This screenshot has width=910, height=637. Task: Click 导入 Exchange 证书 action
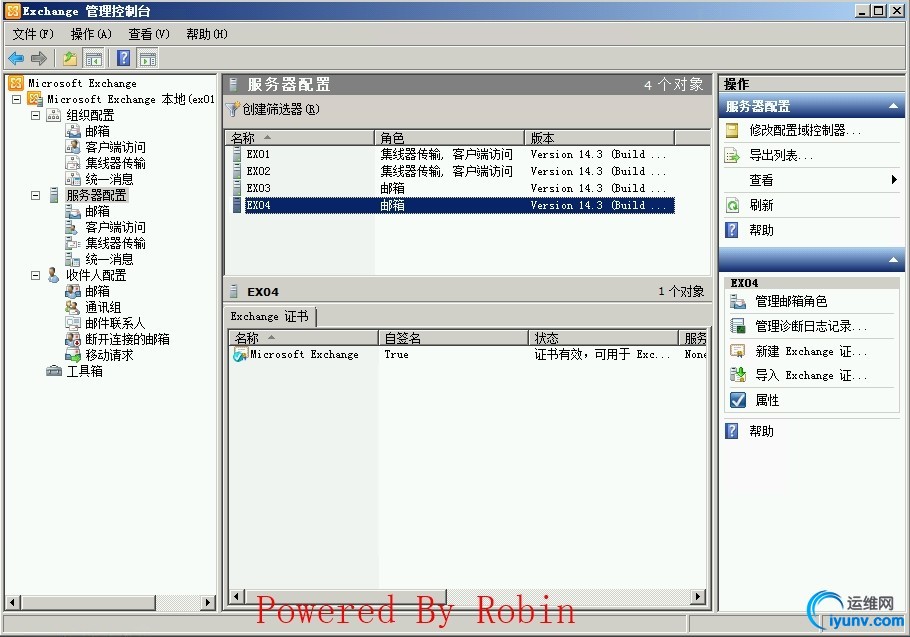[811, 375]
